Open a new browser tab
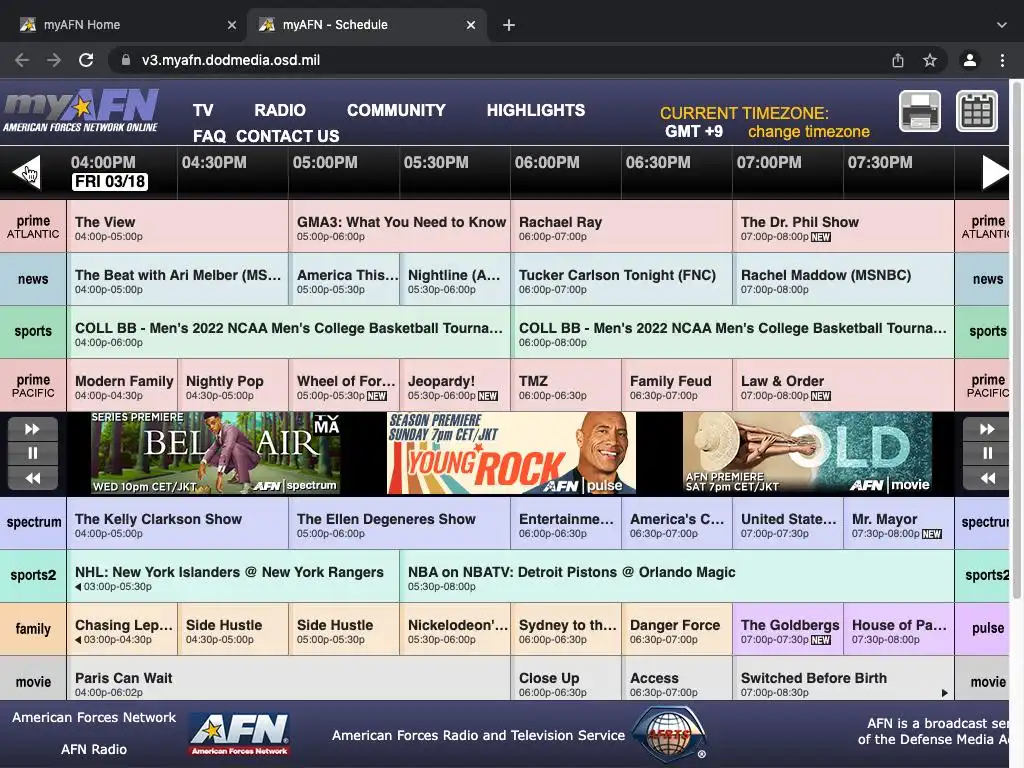 click(x=509, y=25)
